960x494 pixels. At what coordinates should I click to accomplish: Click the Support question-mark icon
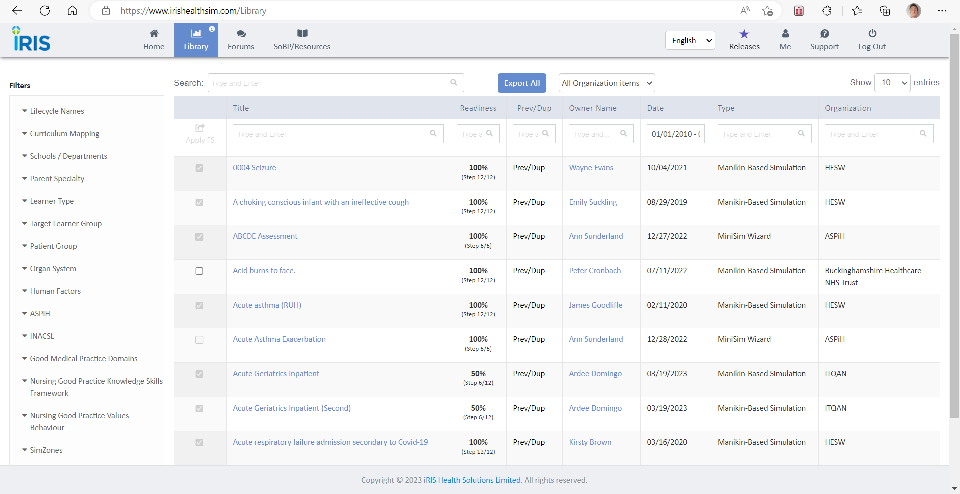point(825,34)
